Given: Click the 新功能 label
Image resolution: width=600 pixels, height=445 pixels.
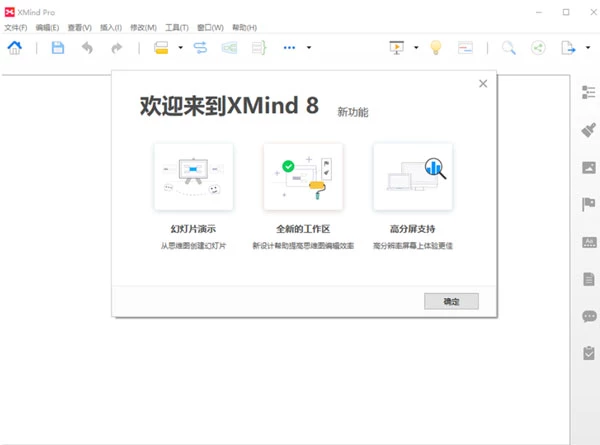Looking at the screenshot, I should coord(352,112).
